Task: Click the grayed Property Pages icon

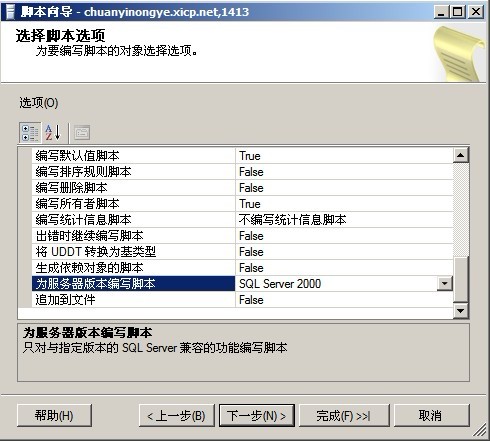Action: [82, 133]
